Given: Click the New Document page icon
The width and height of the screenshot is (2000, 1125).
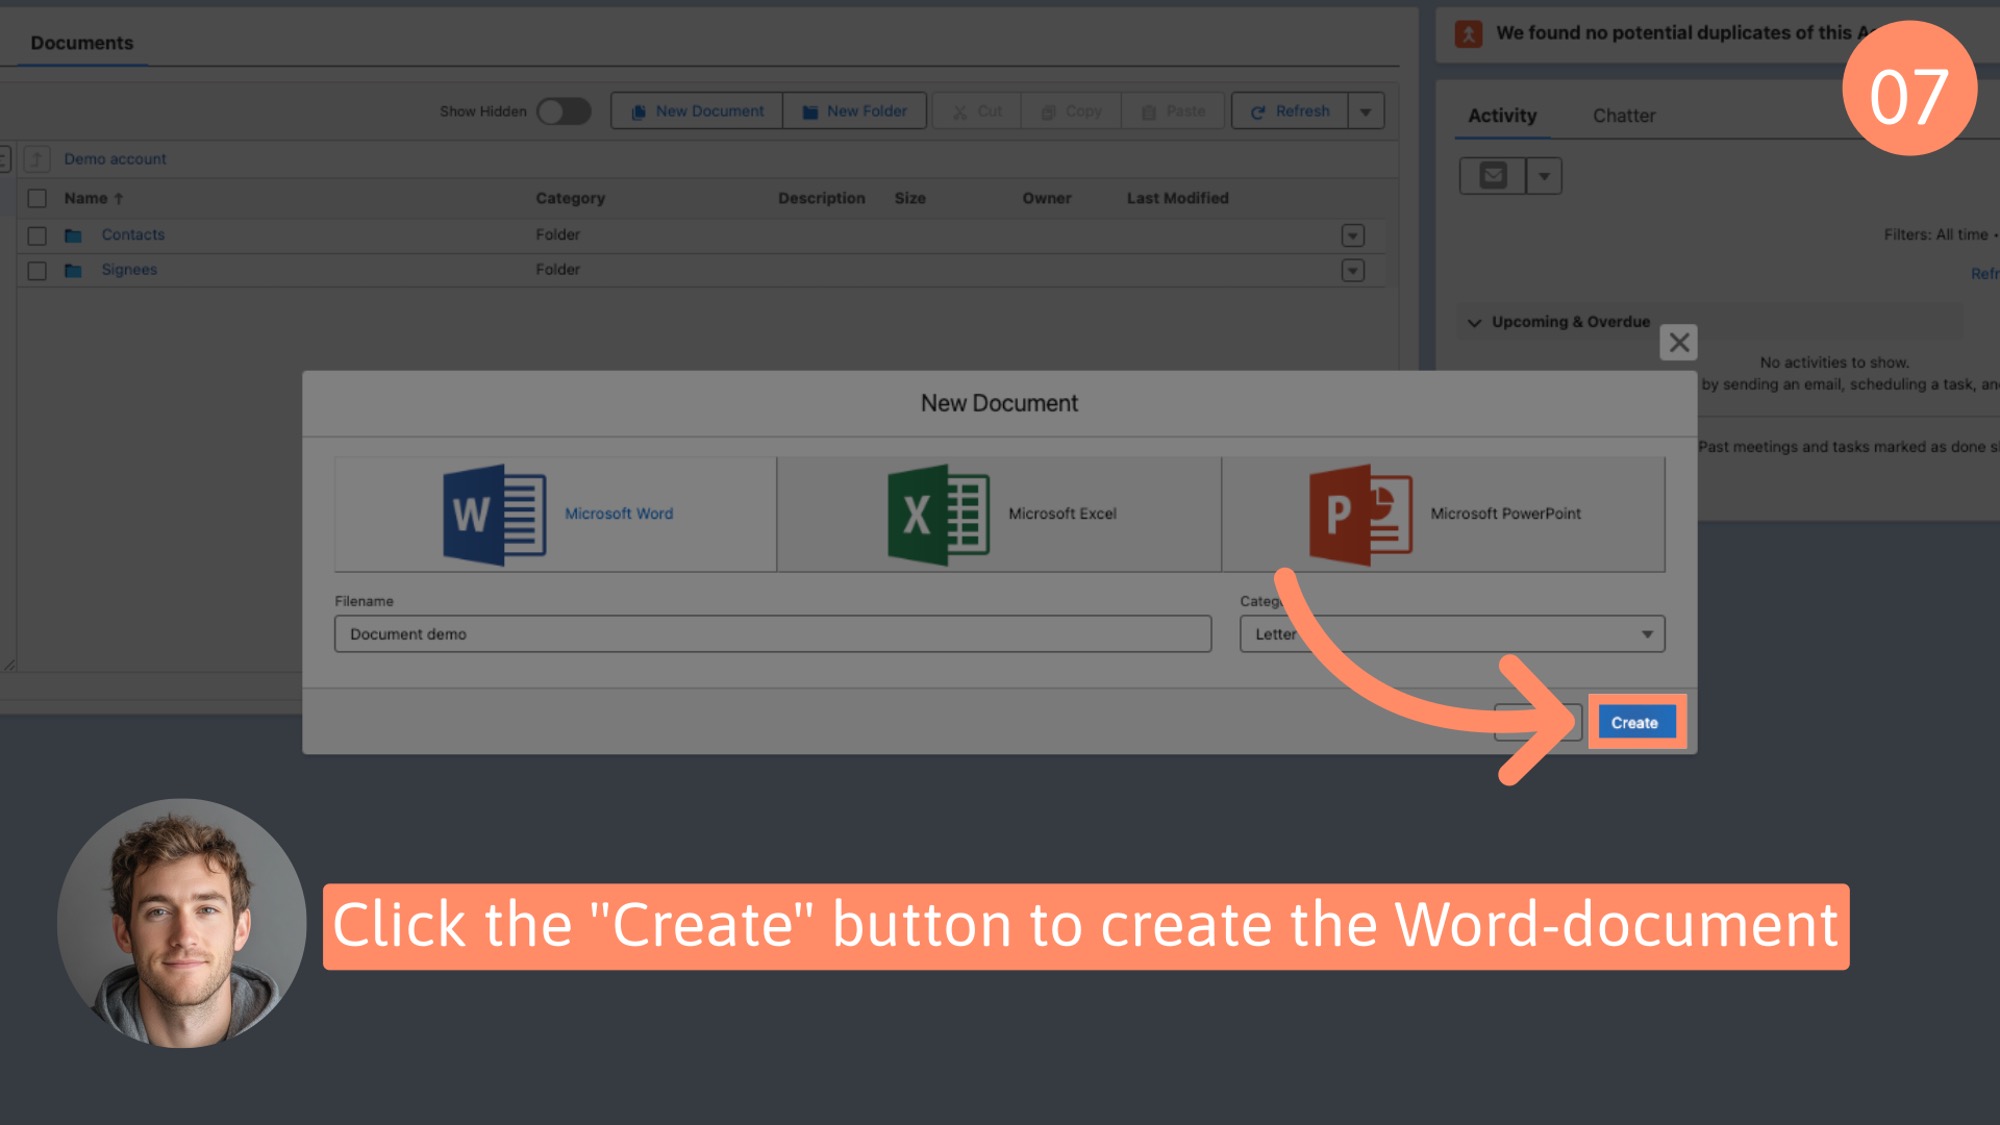Looking at the screenshot, I should point(638,112).
